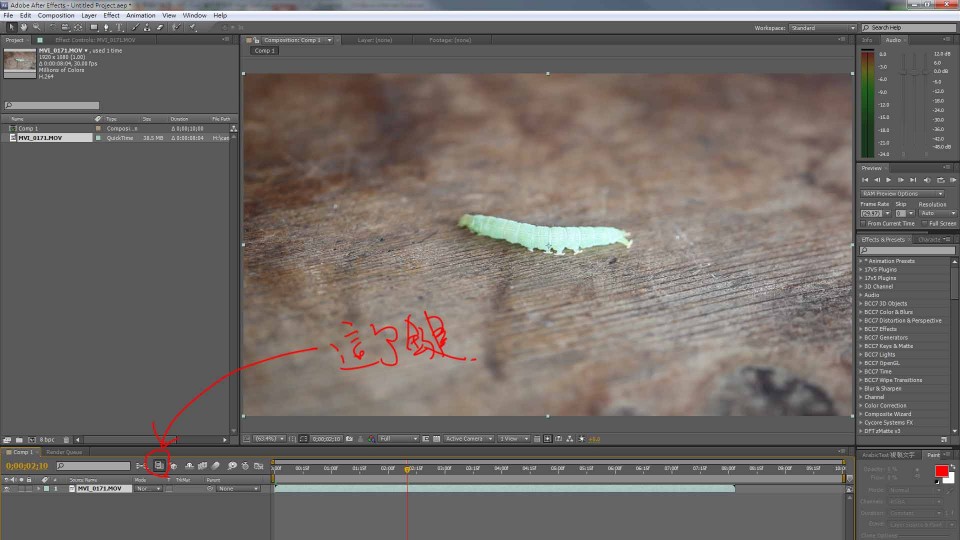Switch to the Render Queue tab

[66, 453]
